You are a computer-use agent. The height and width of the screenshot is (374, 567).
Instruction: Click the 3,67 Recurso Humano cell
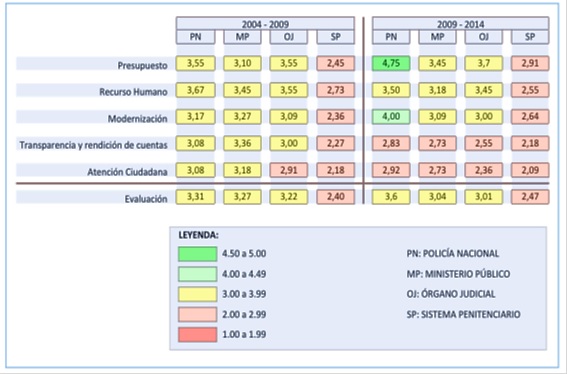tap(195, 90)
